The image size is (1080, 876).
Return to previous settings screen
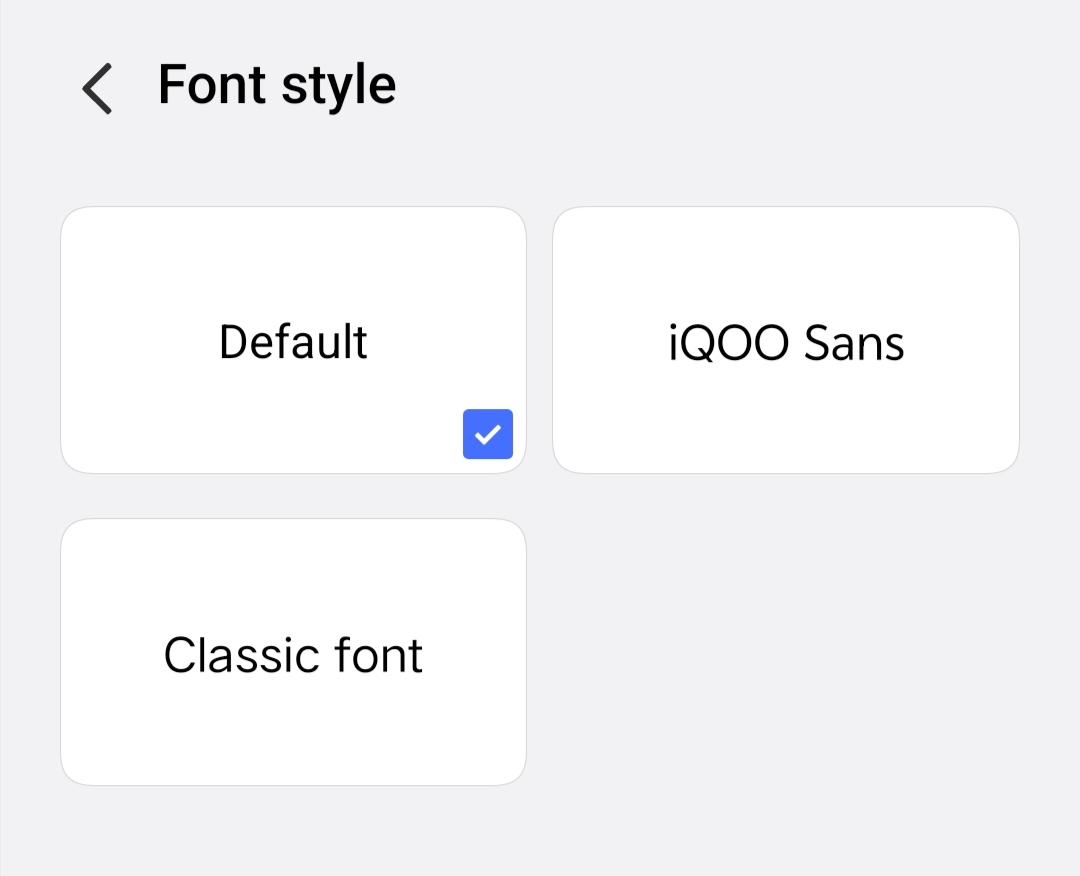pos(97,88)
